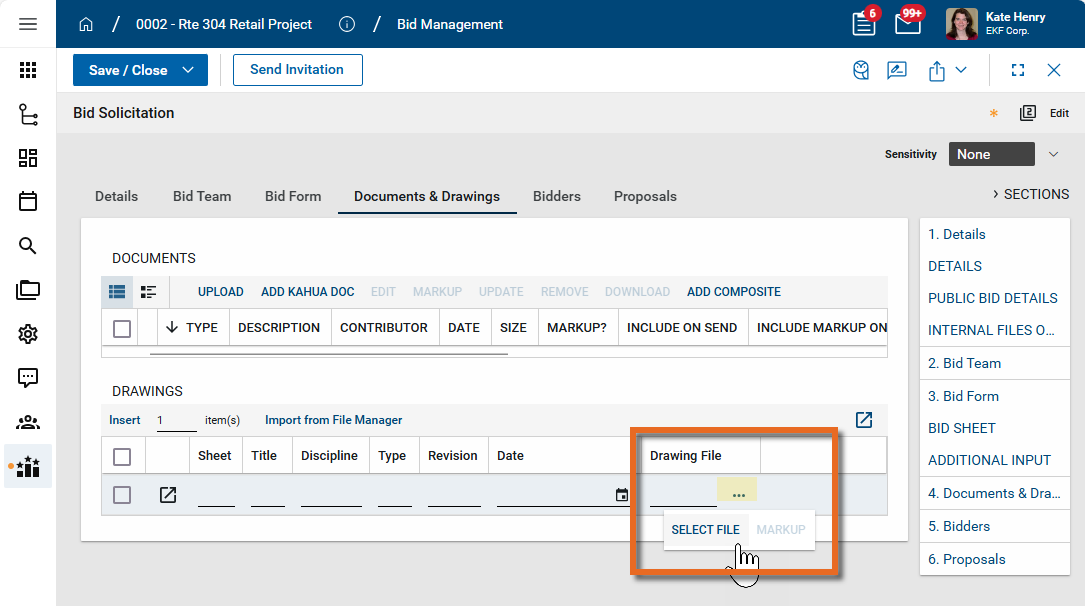Screen dimensions: 1085x606
Task: Check the select-all documents checkbox
Action: click(122, 328)
